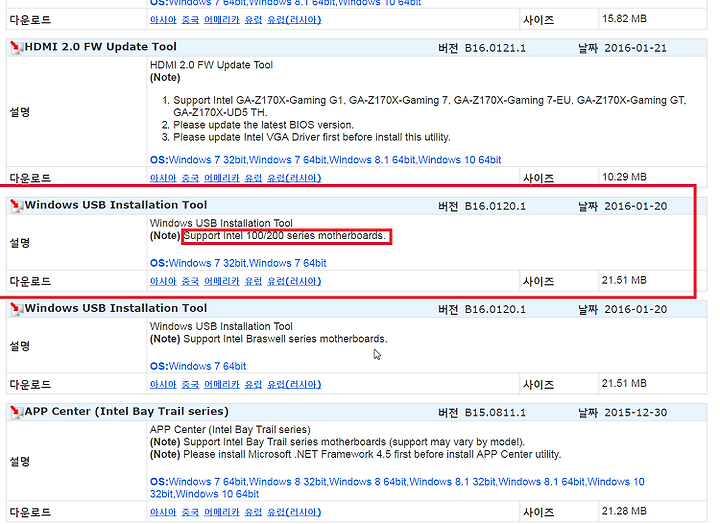Screen dimensions: 720x524
Task: Click the APP Center OS line starting Windows 7 64bit
Action: pos(397,488)
